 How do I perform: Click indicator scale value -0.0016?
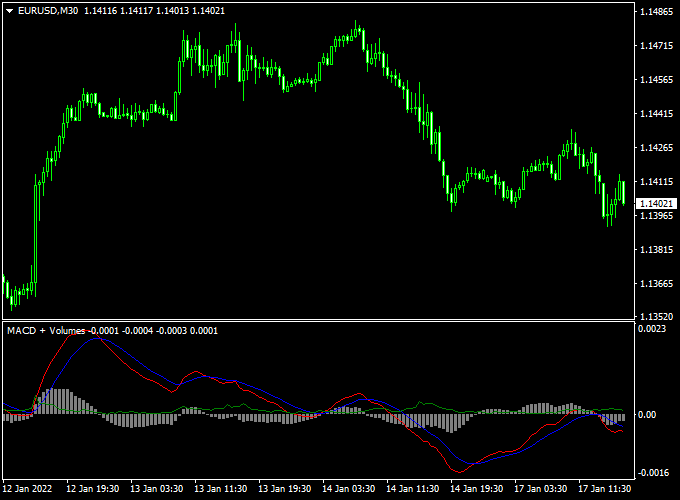[x=652, y=473]
